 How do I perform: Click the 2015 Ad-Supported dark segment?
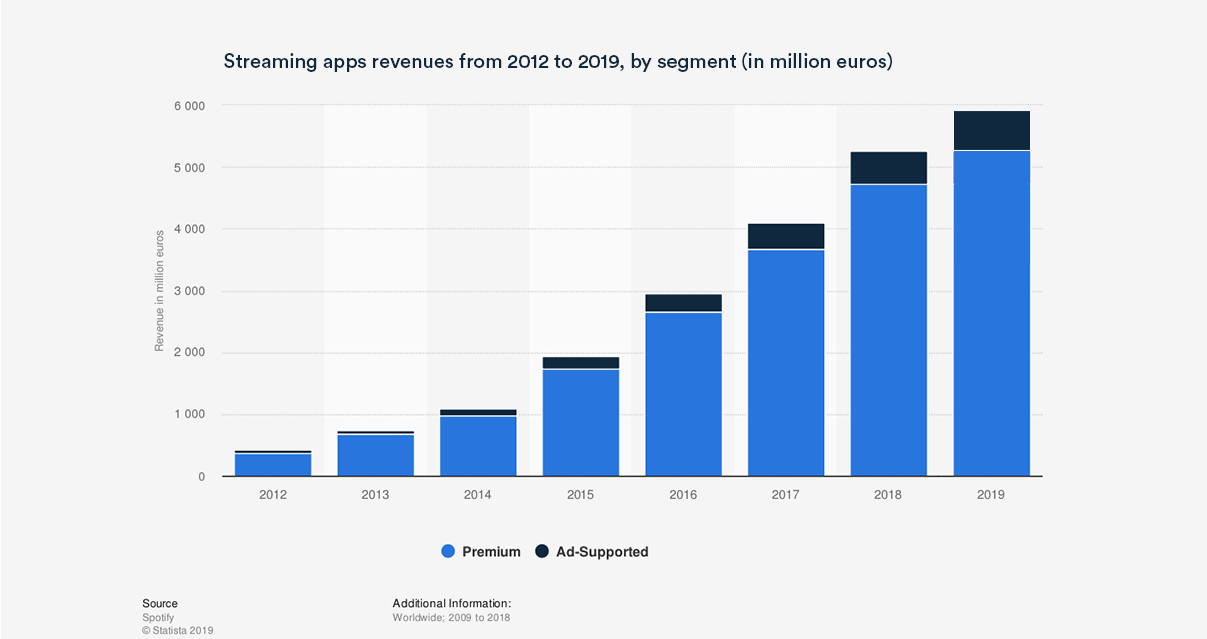tap(581, 363)
